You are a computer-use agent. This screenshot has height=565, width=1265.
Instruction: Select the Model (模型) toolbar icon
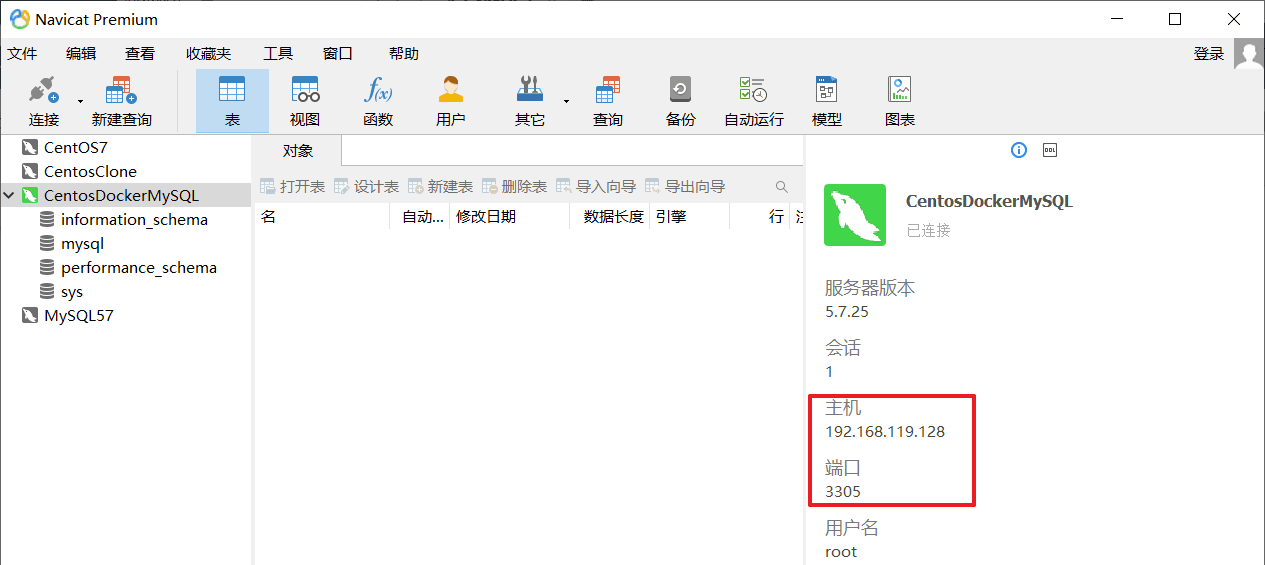[x=827, y=101]
